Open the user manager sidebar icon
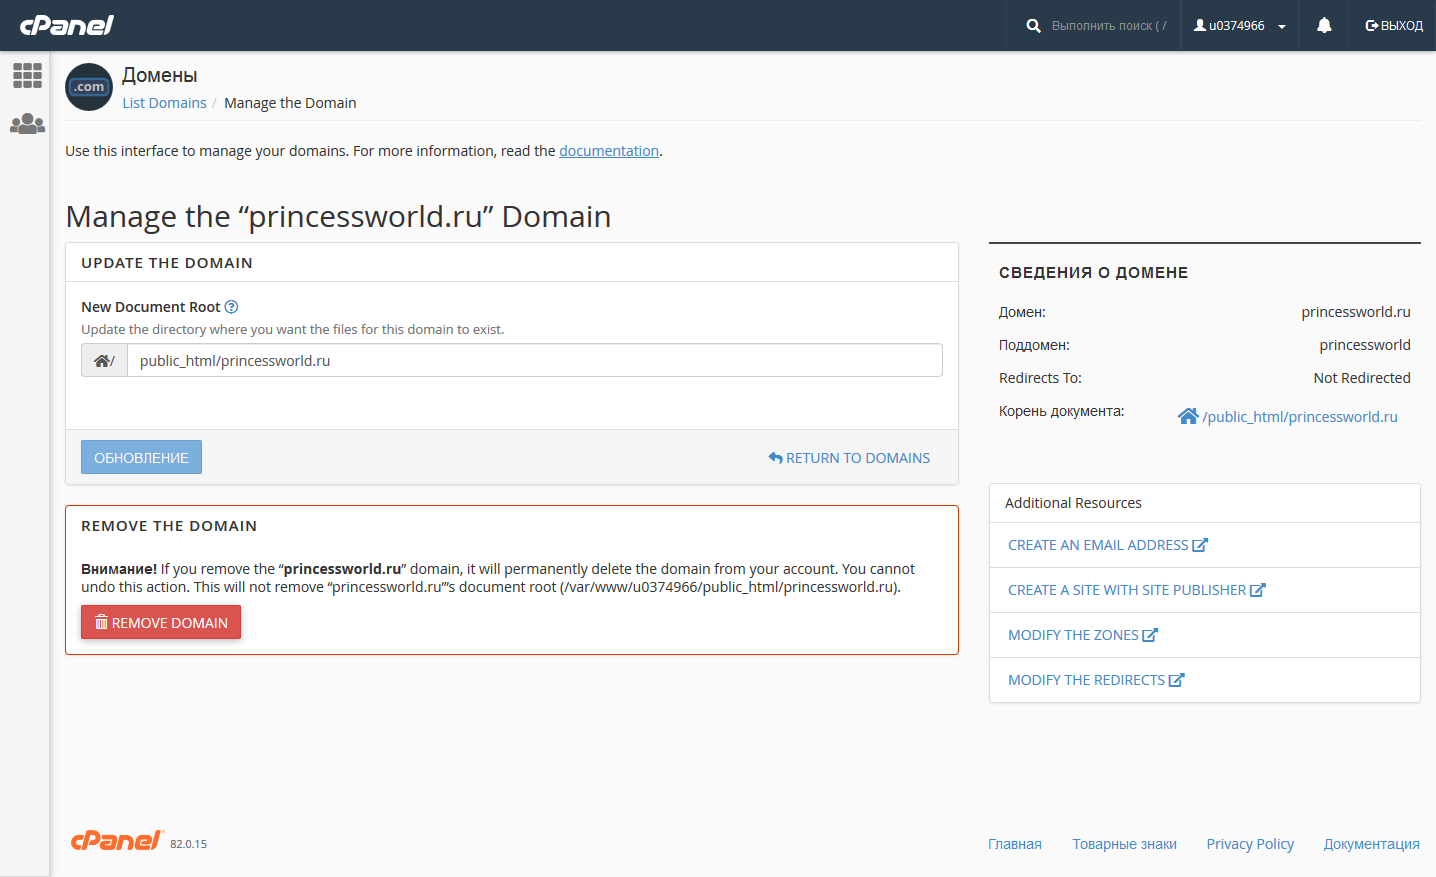Viewport: 1436px width, 877px height. coord(27,124)
